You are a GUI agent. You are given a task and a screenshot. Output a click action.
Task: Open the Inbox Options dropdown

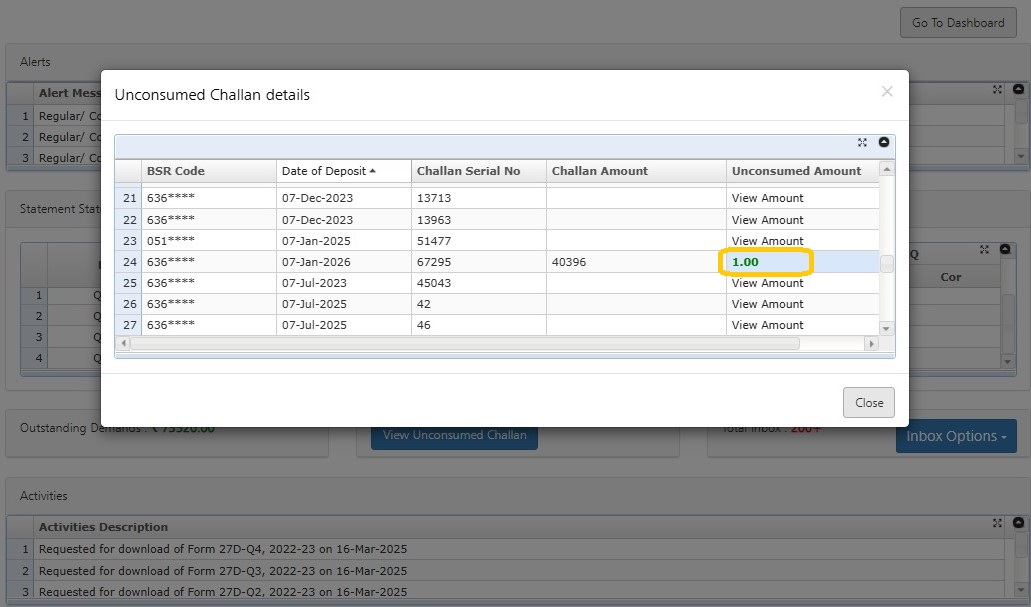point(955,436)
